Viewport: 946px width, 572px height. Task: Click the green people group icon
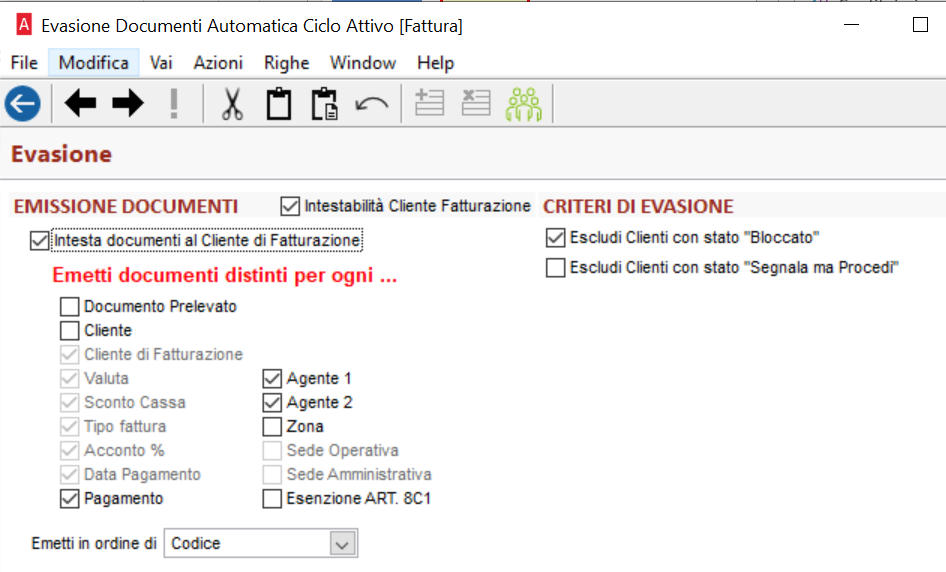[x=524, y=104]
